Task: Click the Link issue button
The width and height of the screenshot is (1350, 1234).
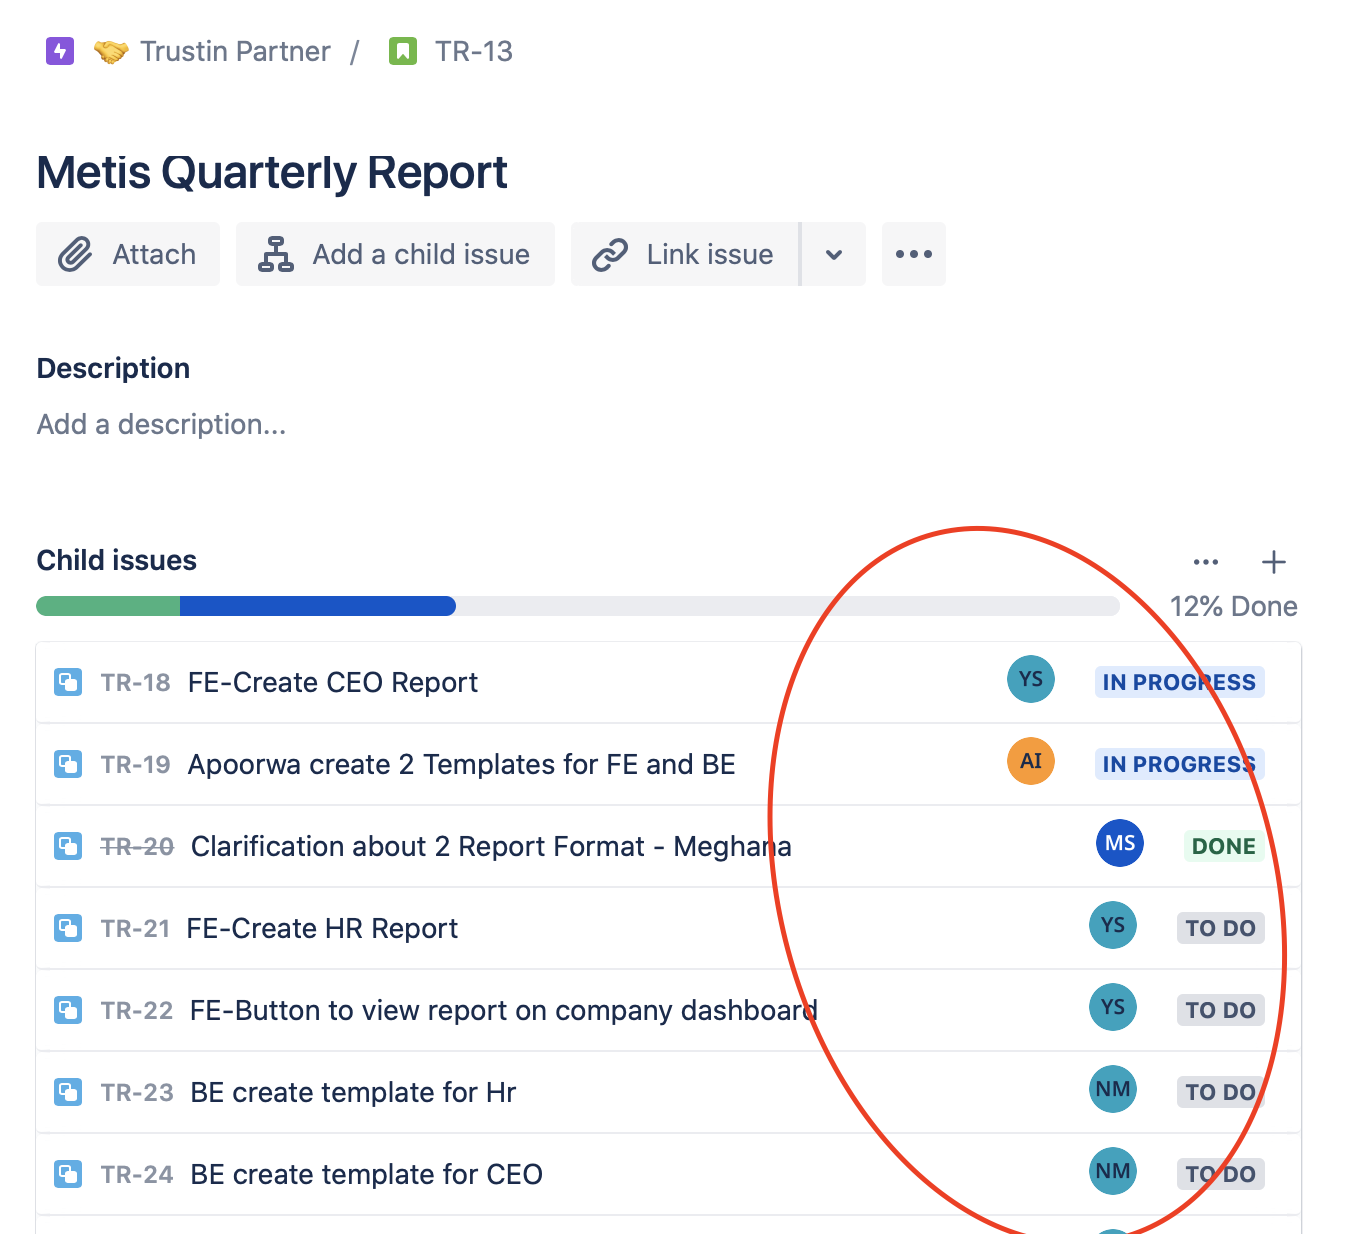Action: (x=685, y=254)
